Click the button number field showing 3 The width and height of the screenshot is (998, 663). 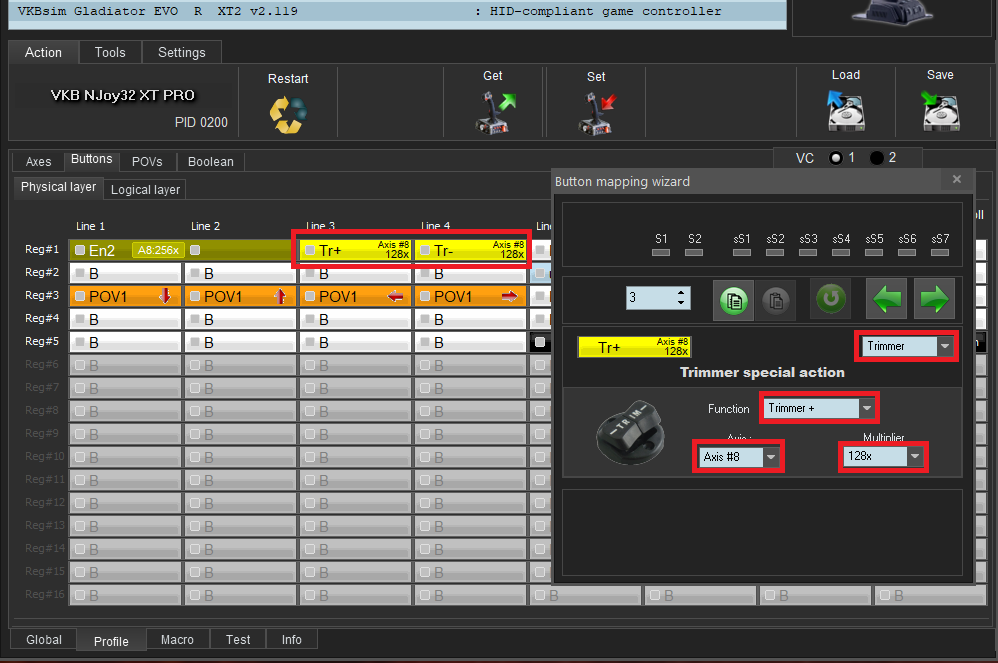[650, 298]
